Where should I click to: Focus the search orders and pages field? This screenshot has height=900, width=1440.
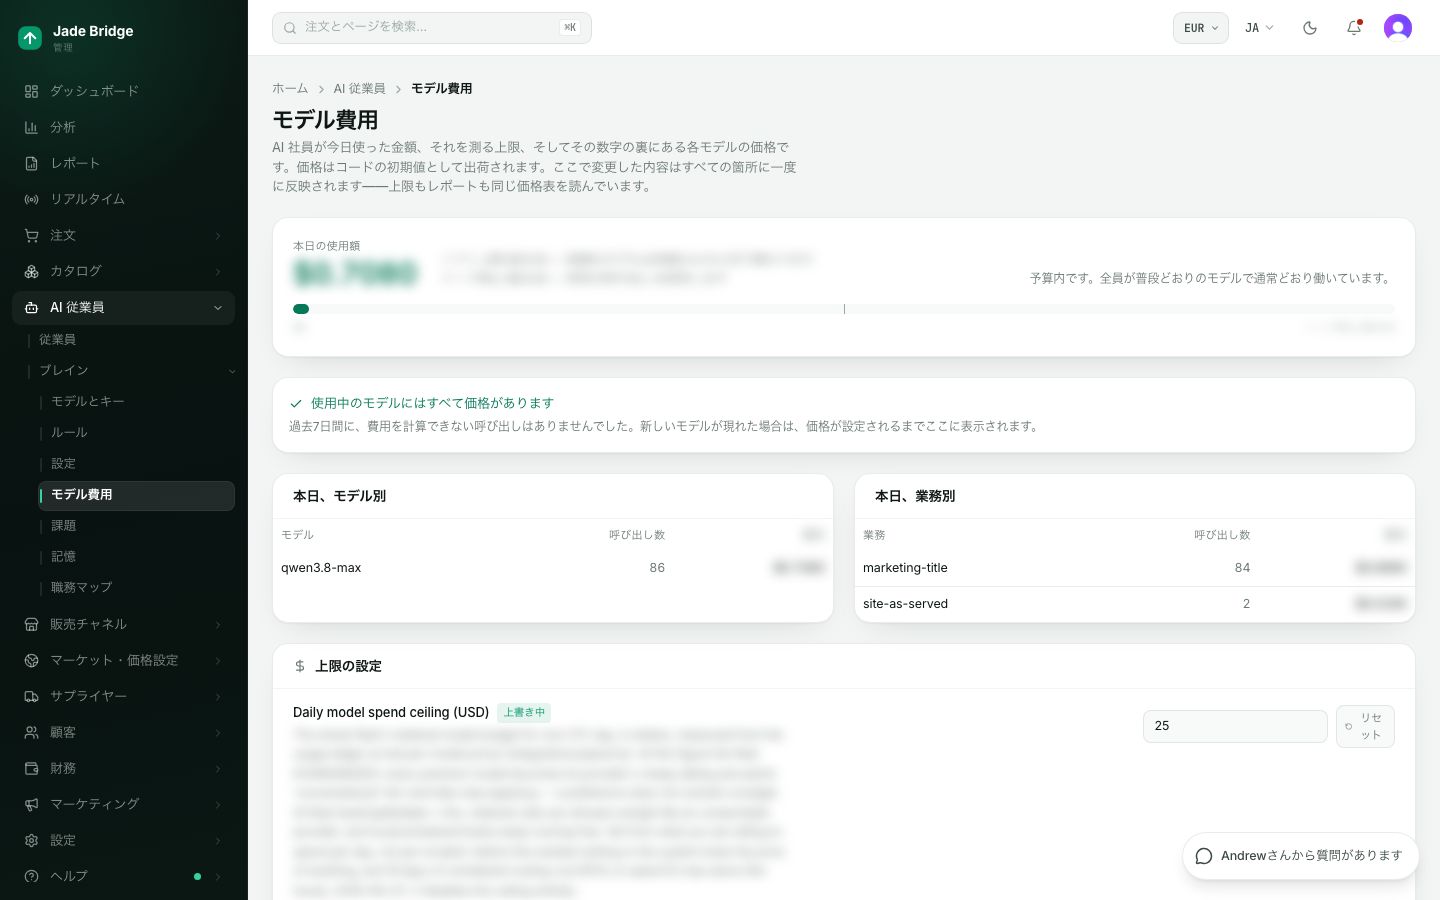point(432,28)
